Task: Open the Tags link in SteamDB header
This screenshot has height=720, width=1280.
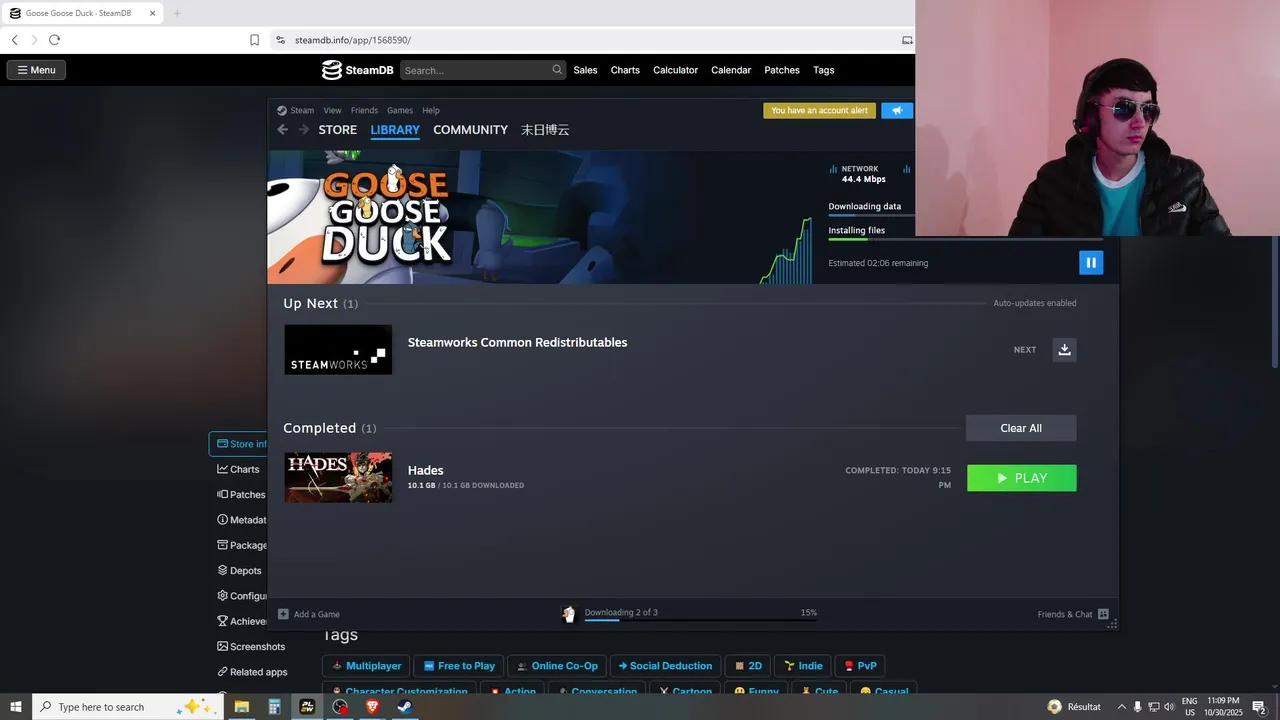Action: click(x=823, y=70)
